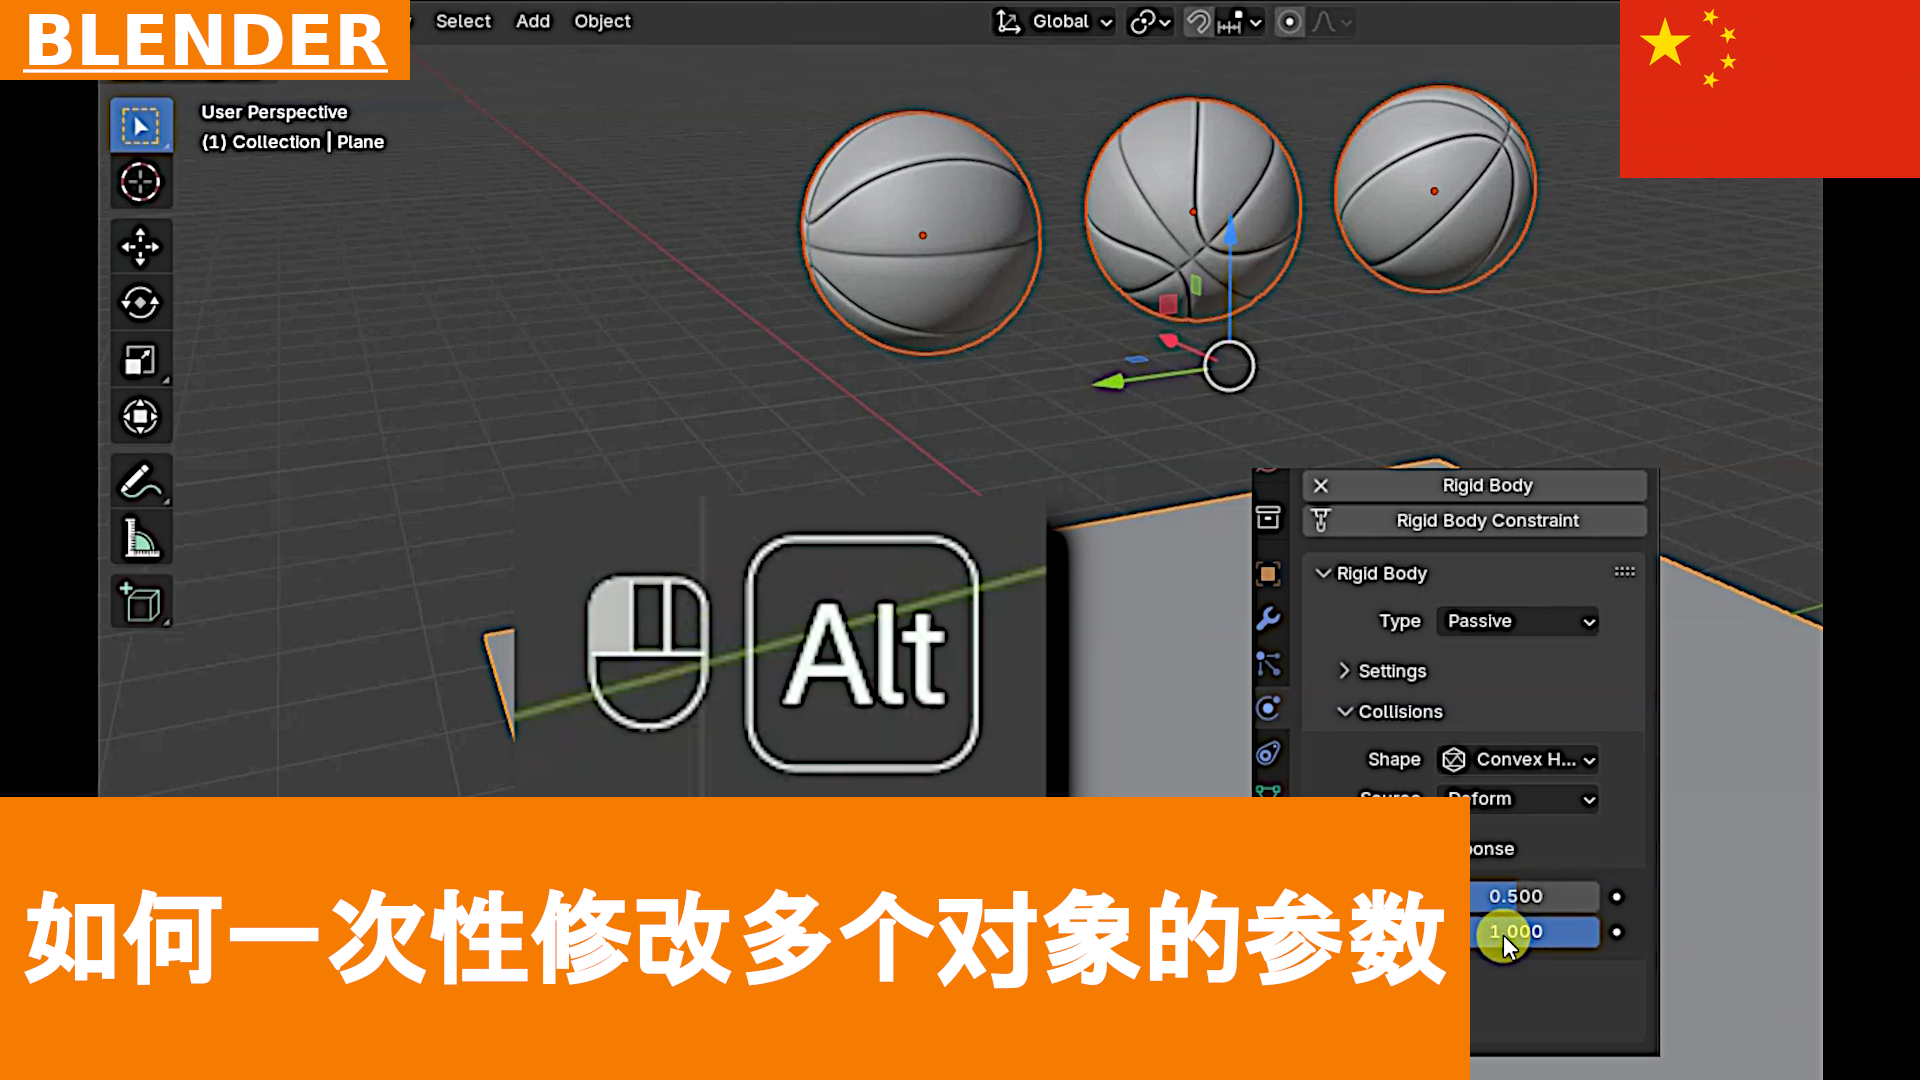Viewport: 1920px width, 1080px height.
Task: Select the left basketball object
Action: pyautogui.click(x=921, y=233)
